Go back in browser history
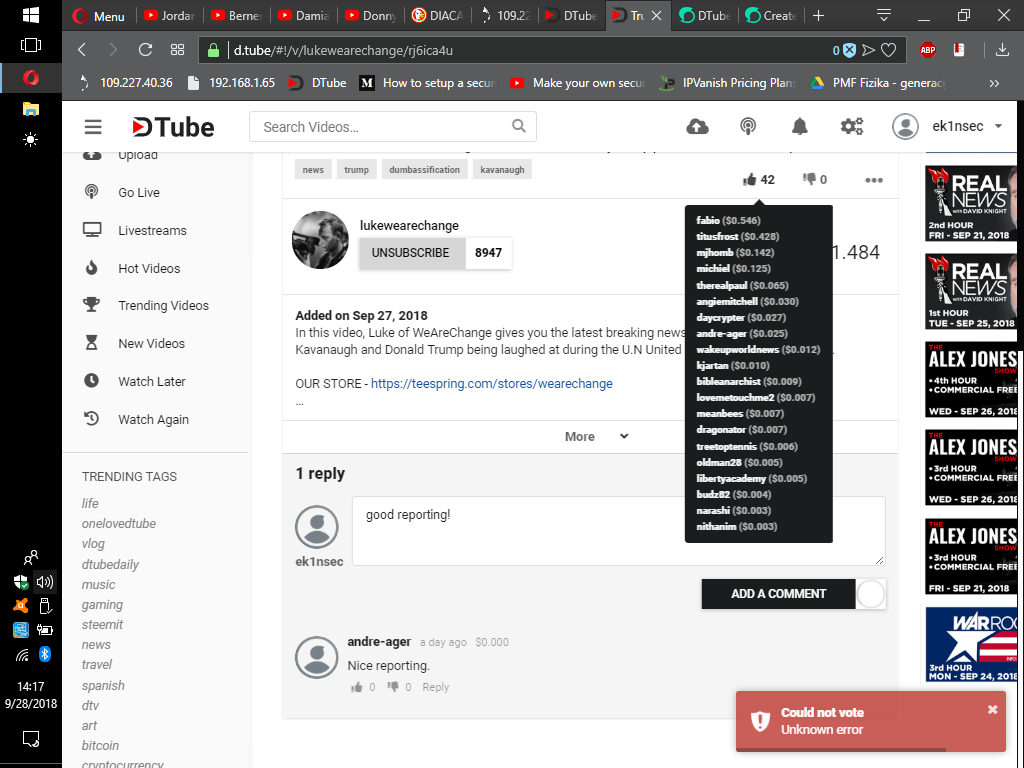The width and height of the screenshot is (1024, 768). coord(82,50)
